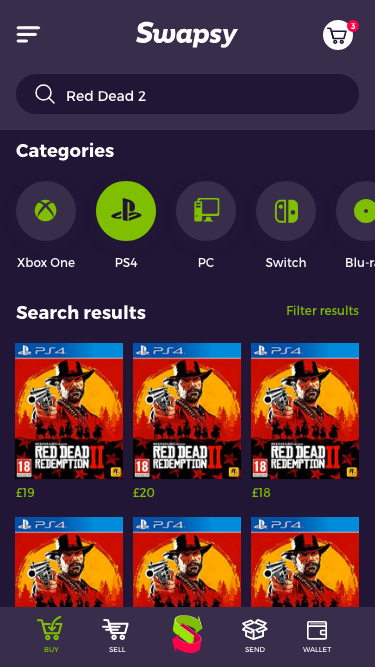Switch to the Buy tab
This screenshot has height=667, width=375.
[x=50, y=635]
